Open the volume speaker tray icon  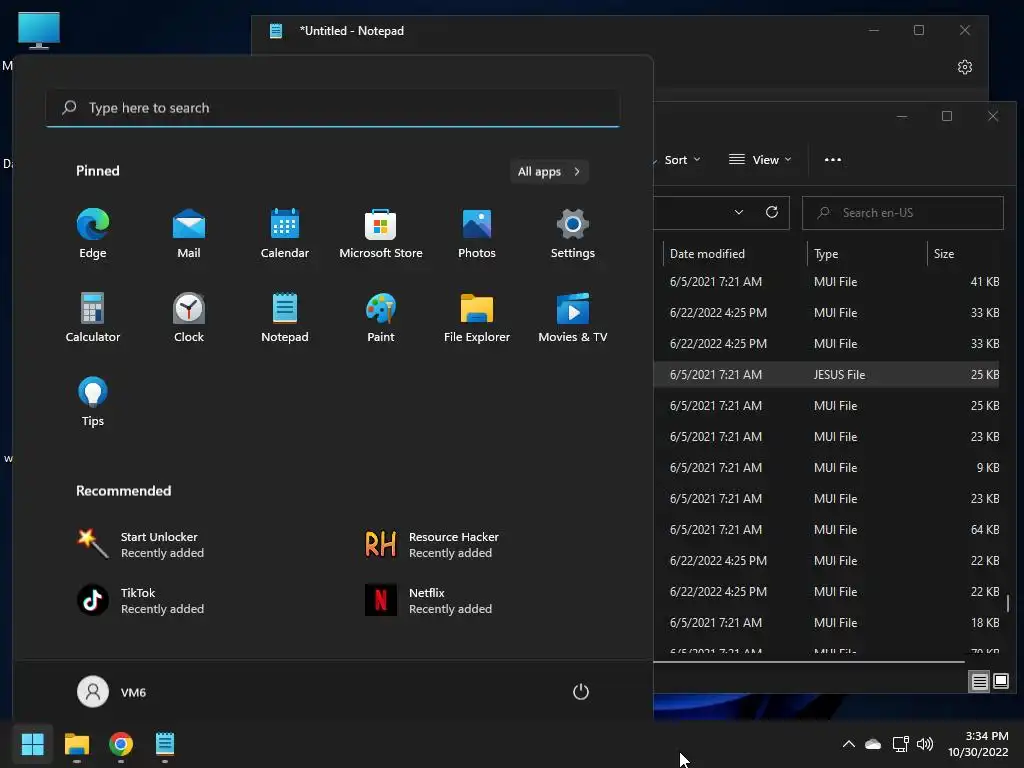pos(925,744)
